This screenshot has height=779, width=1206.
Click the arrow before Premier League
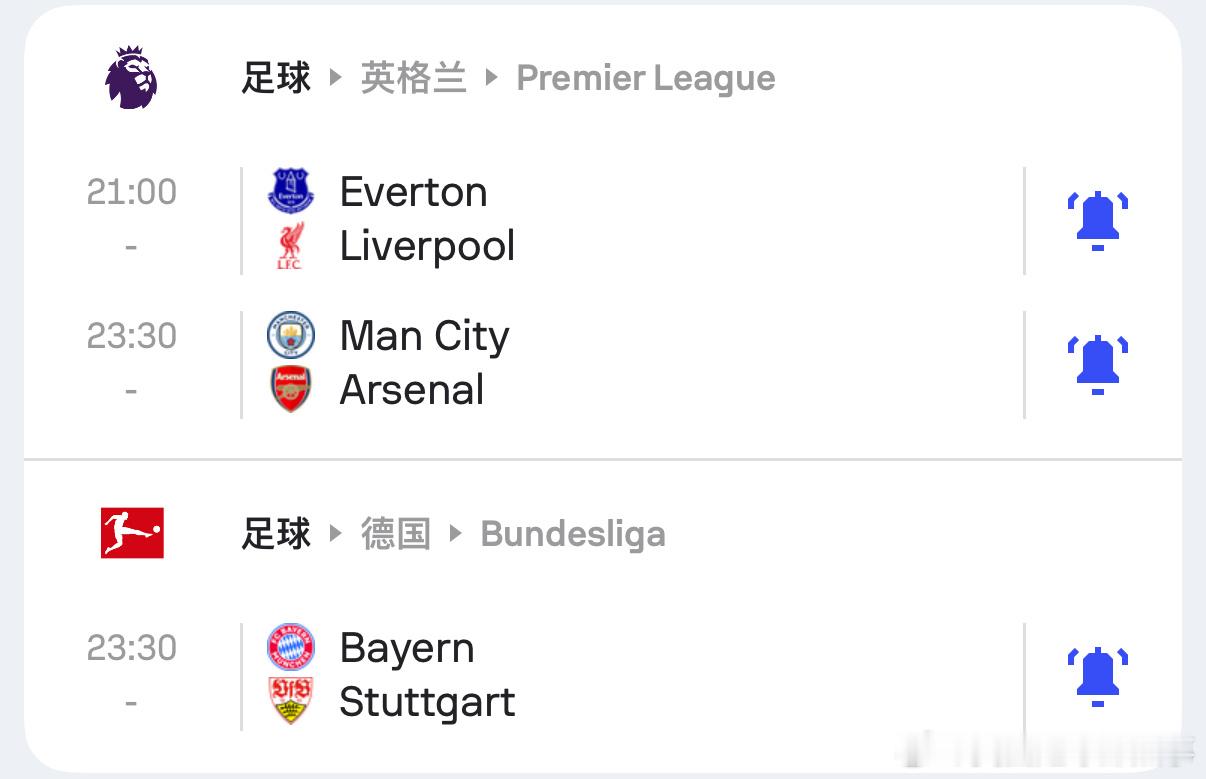[491, 77]
